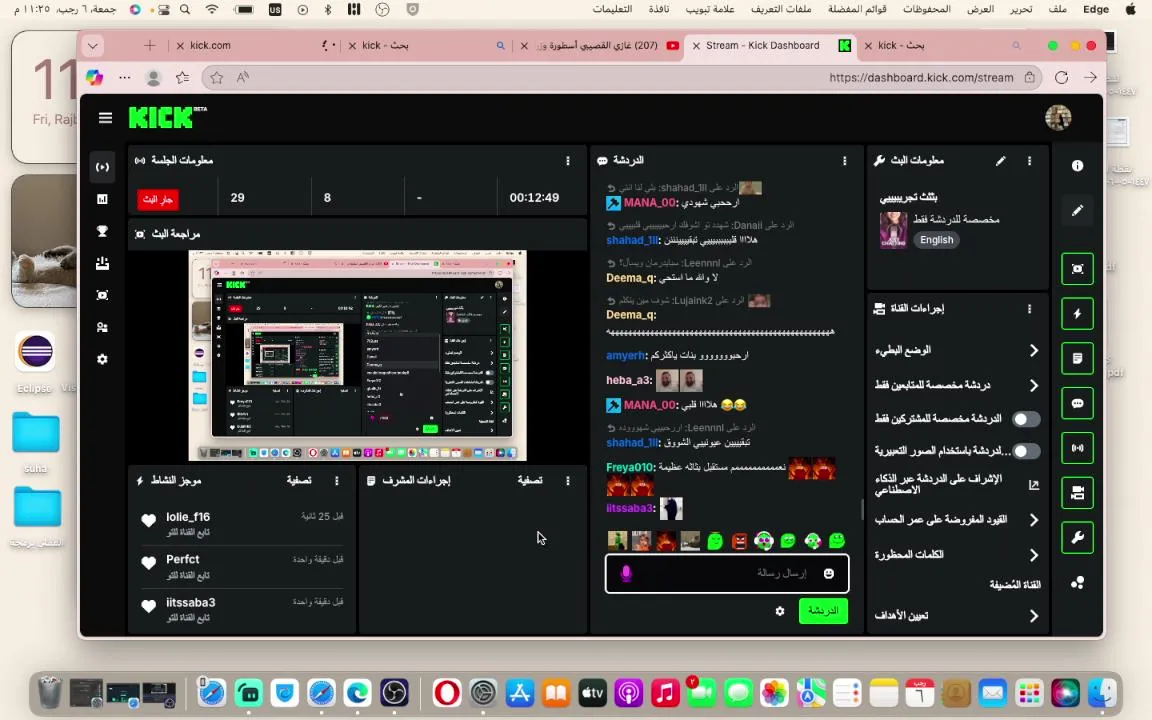Toggle the green stream preview panel button in the right rail
The image size is (1152, 720).
(x=1077, y=269)
